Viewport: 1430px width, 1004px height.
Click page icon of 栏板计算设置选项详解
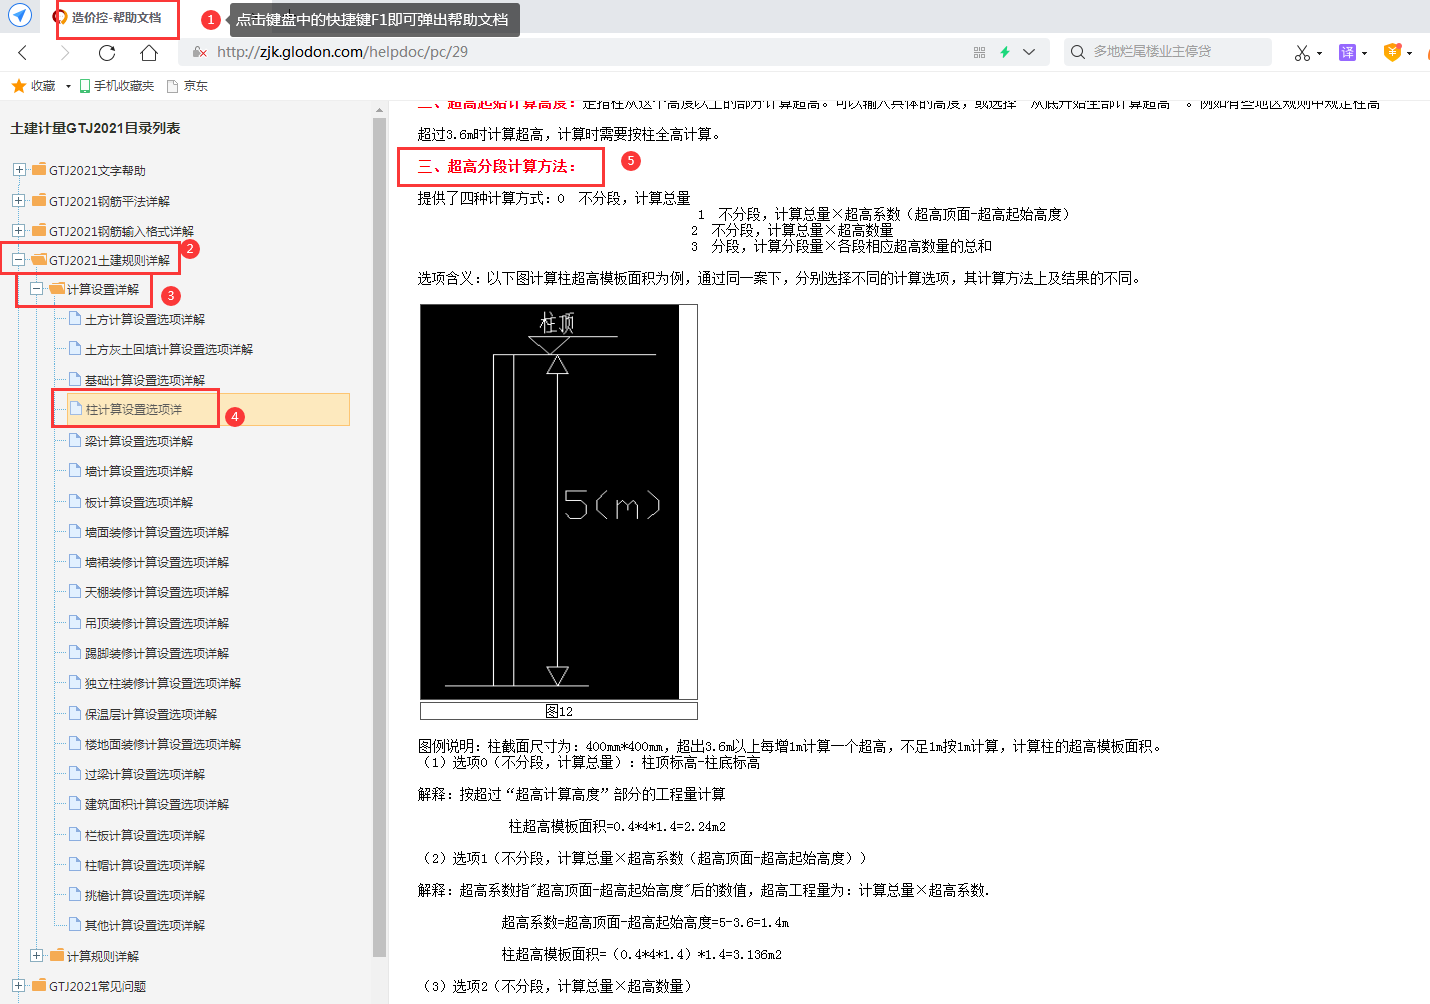[75, 834]
